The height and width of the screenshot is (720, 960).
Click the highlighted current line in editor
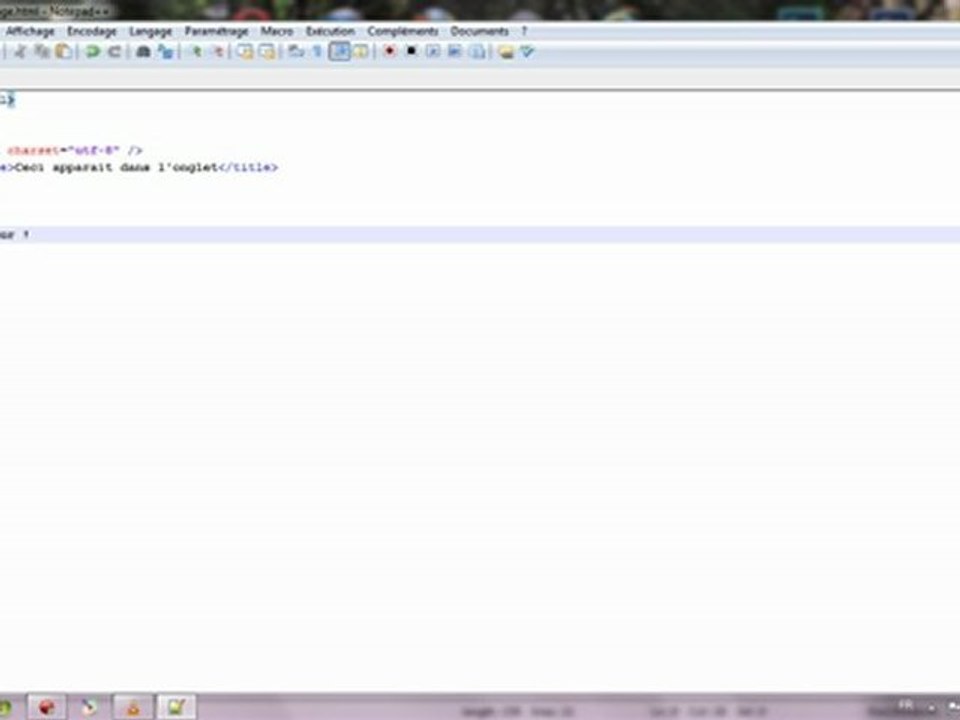(x=480, y=234)
